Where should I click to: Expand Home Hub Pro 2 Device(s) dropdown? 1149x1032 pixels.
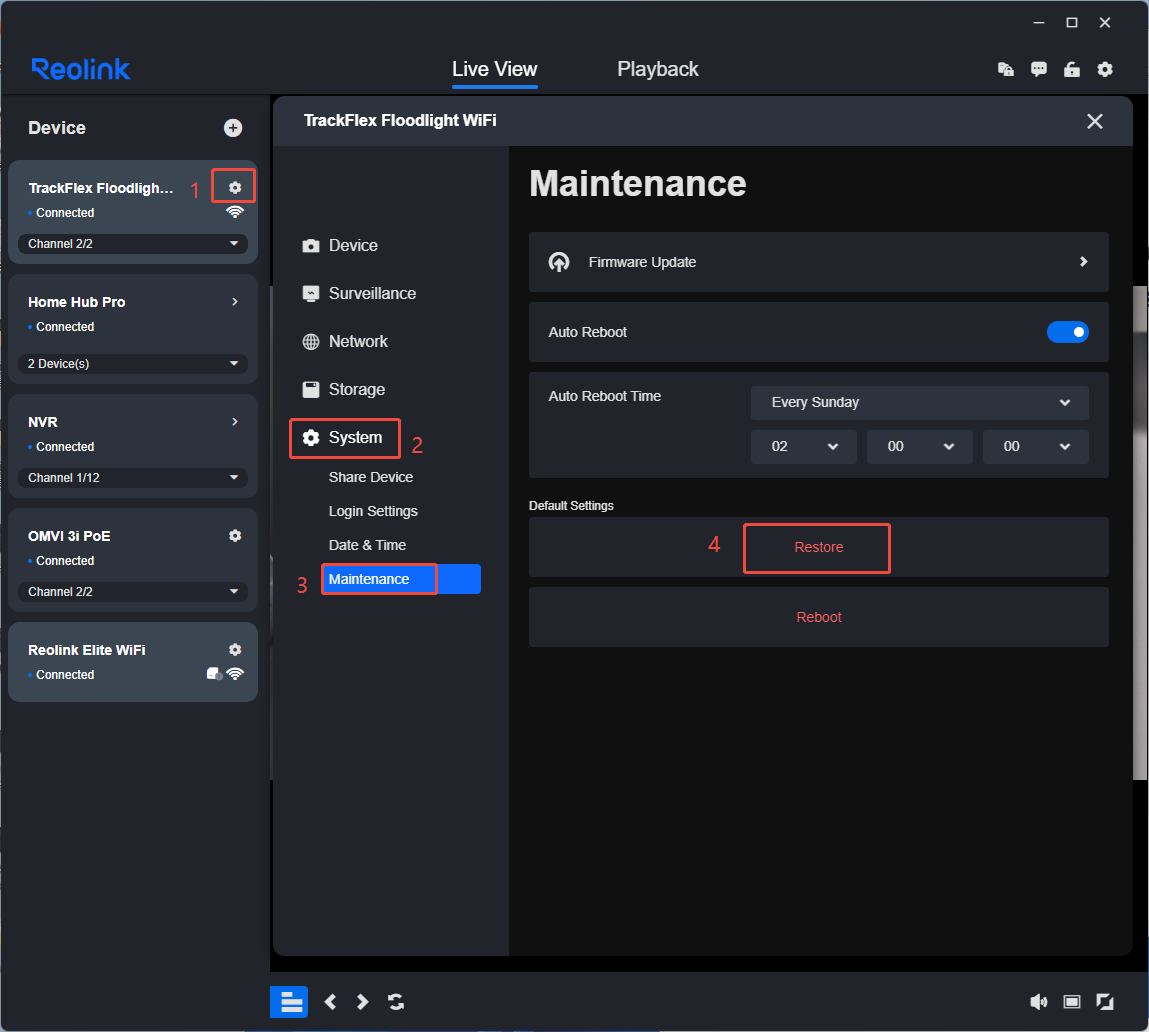click(x=133, y=364)
